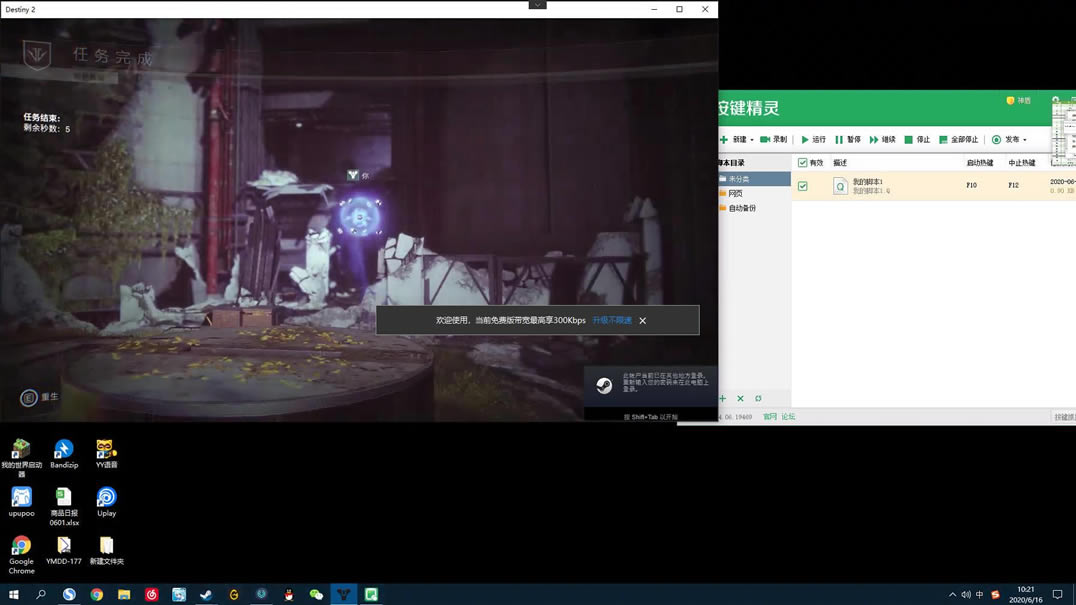
Task: Expand the 发布 (Publish) dropdown
Action: (1025, 140)
